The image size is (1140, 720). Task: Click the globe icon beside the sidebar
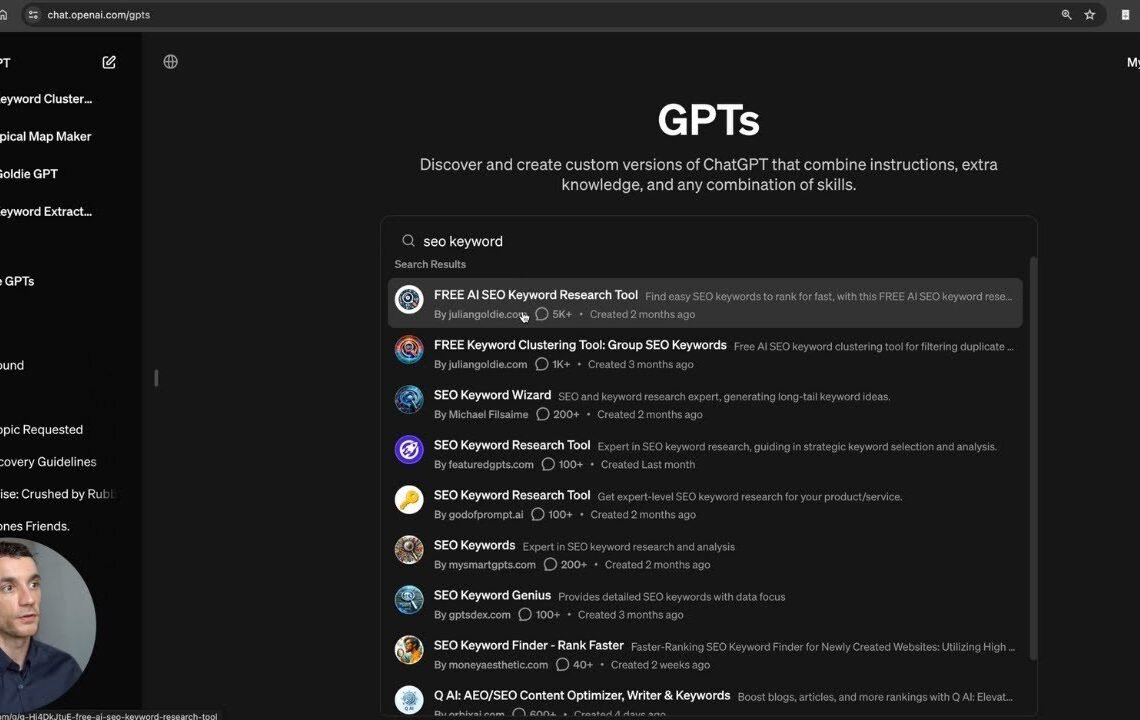tap(171, 62)
